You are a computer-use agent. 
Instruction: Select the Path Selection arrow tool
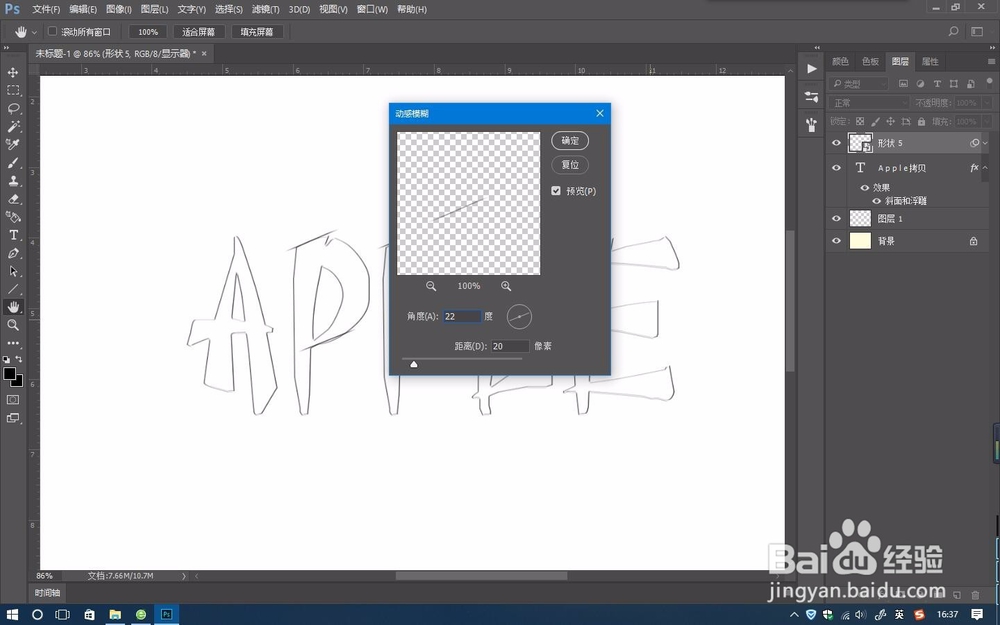(13, 271)
